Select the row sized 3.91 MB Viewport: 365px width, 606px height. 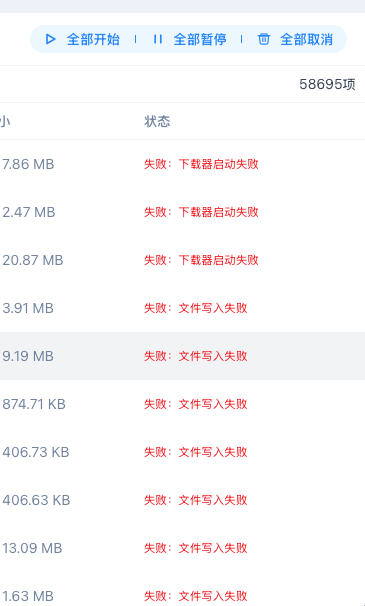(x=182, y=308)
